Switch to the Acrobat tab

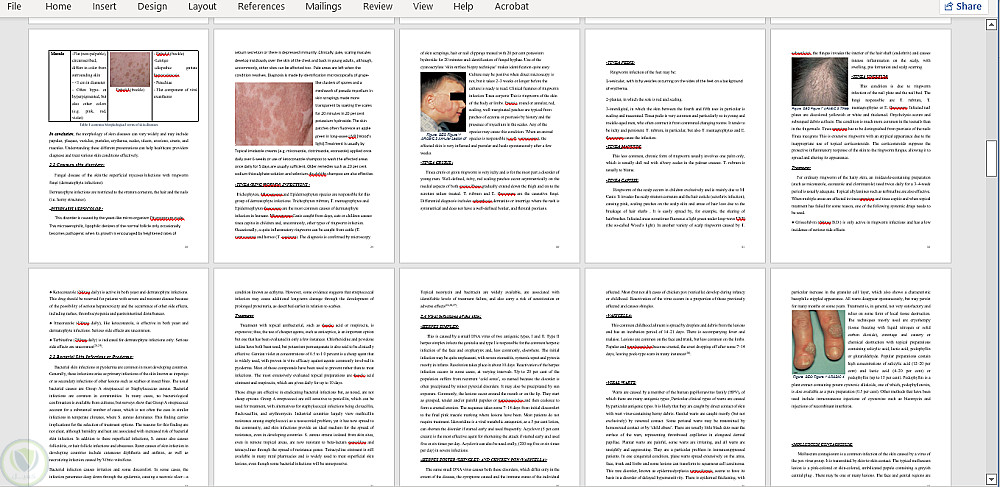point(511,6)
